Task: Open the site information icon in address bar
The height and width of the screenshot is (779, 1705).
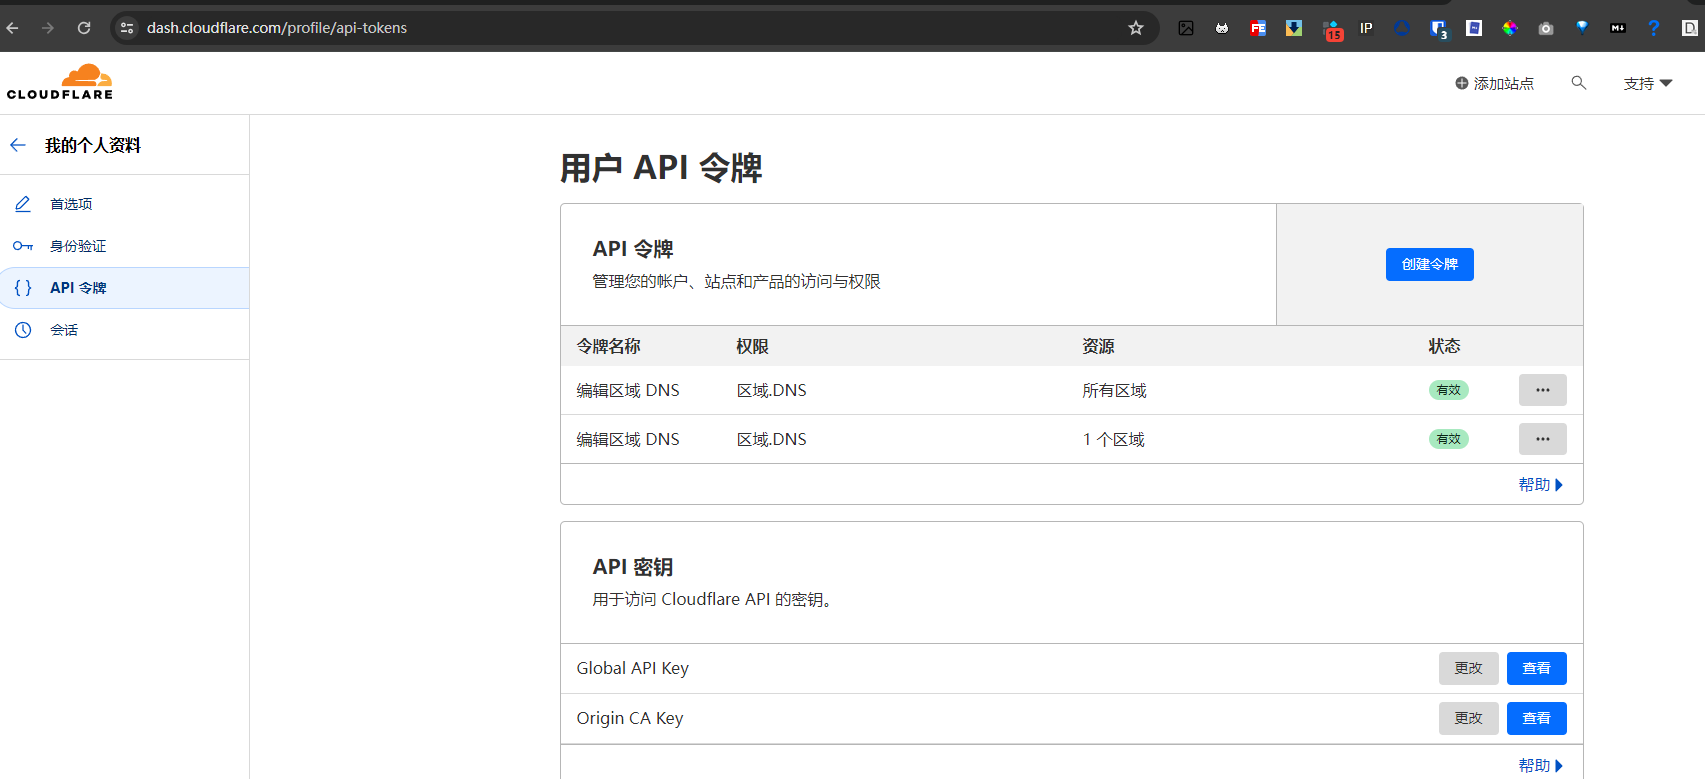Action: (x=127, y=28)
